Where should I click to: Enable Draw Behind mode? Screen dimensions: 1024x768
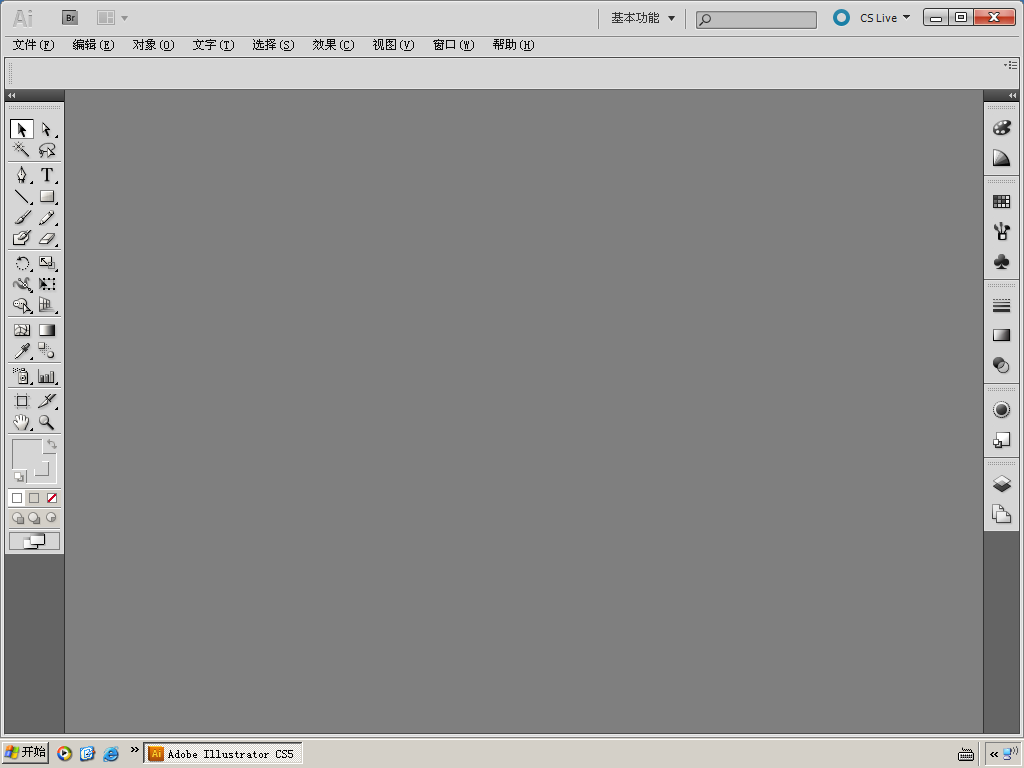pos(34,519)
